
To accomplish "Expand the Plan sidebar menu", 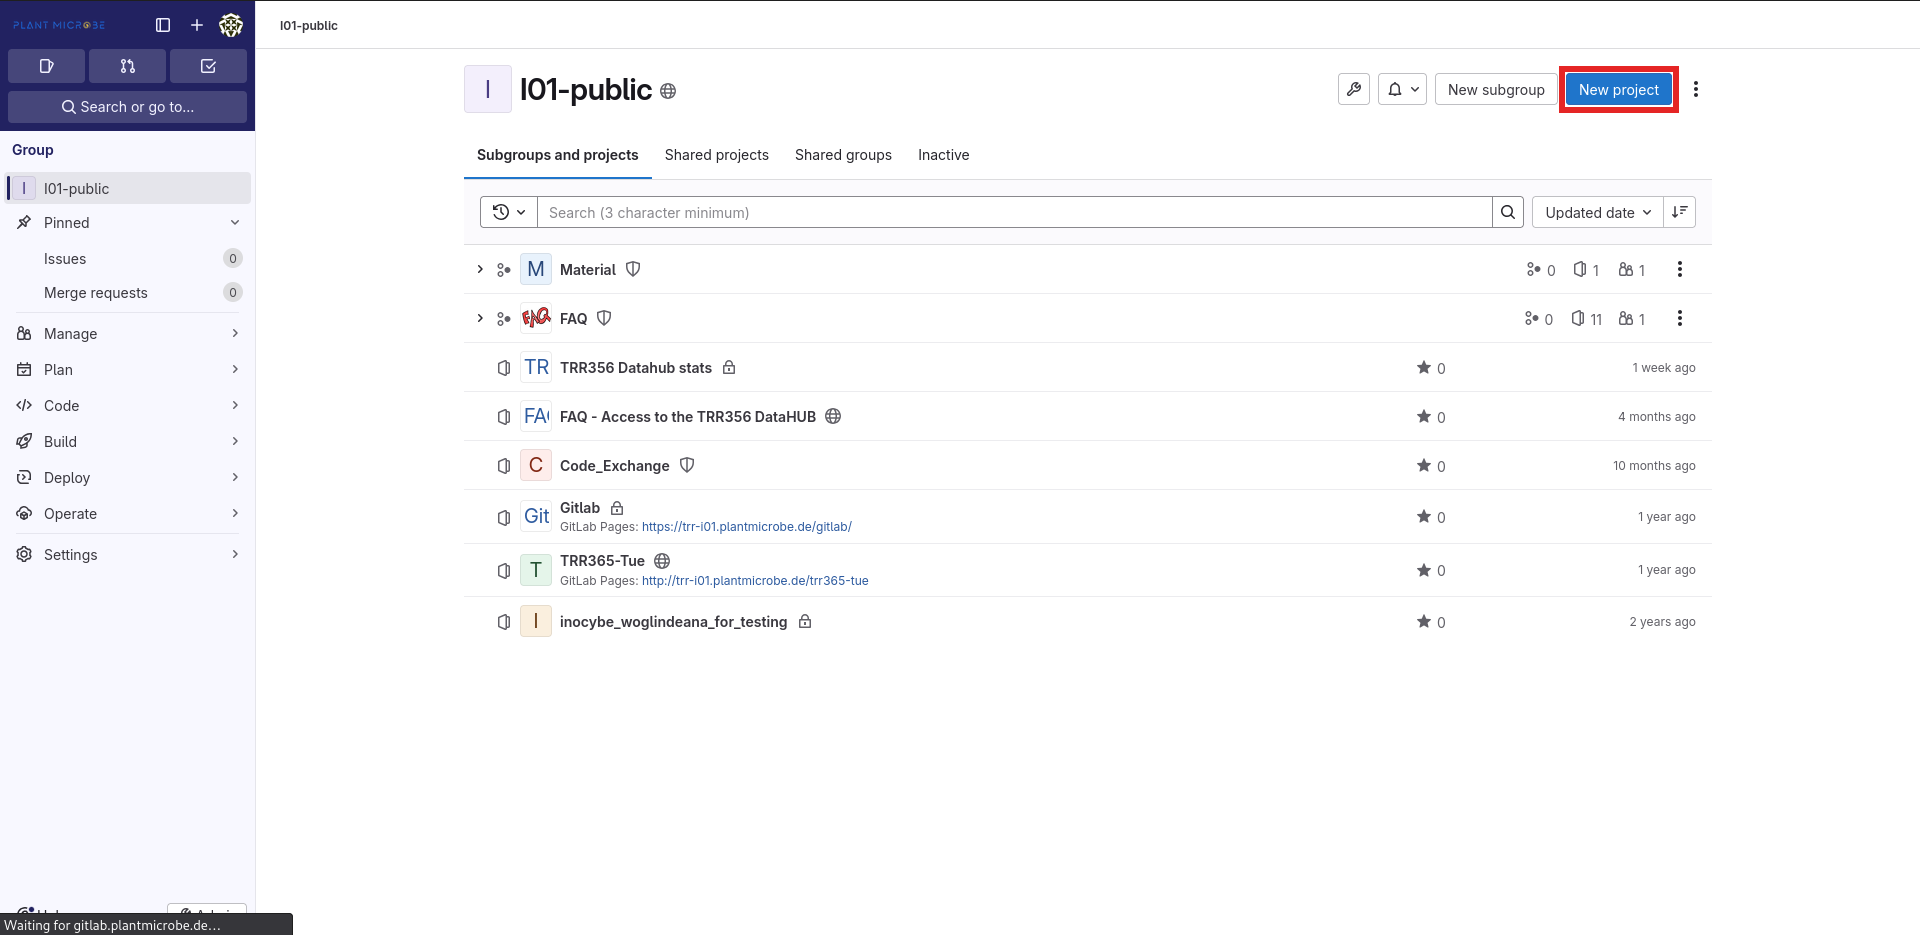I will click(x=127, y=369).
